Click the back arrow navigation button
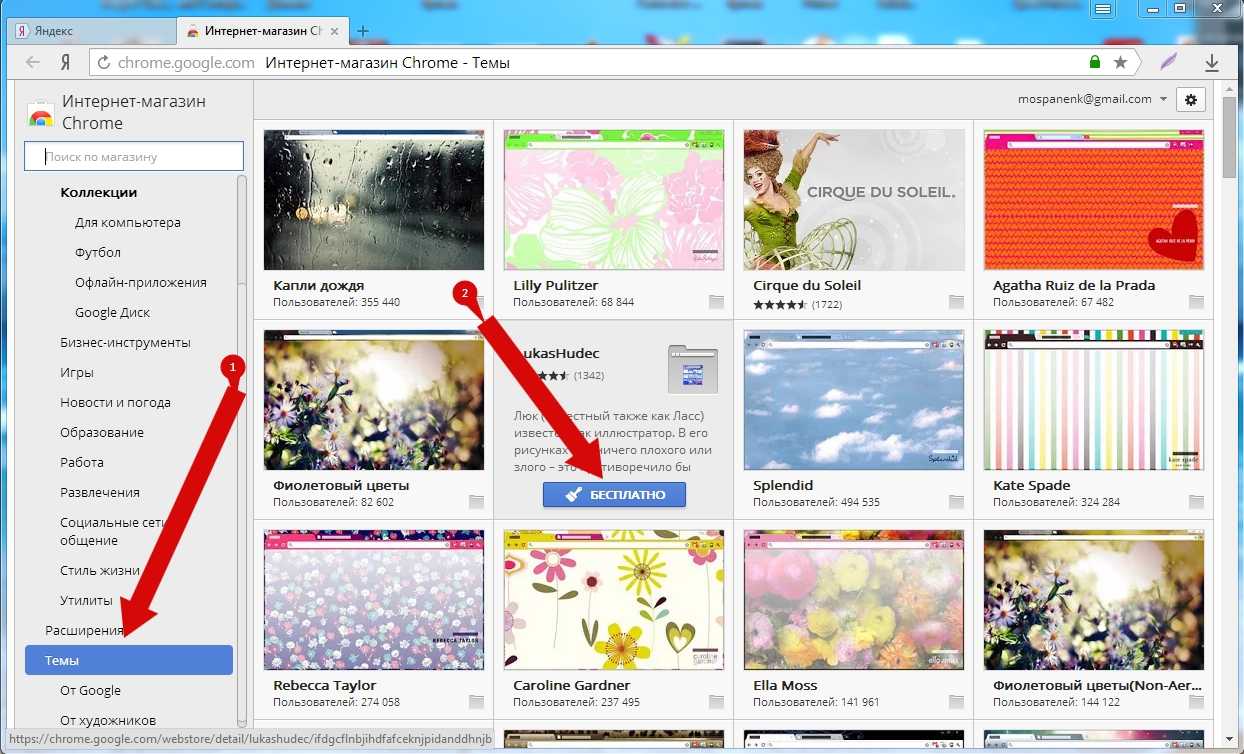 click(x=33, y=62)
